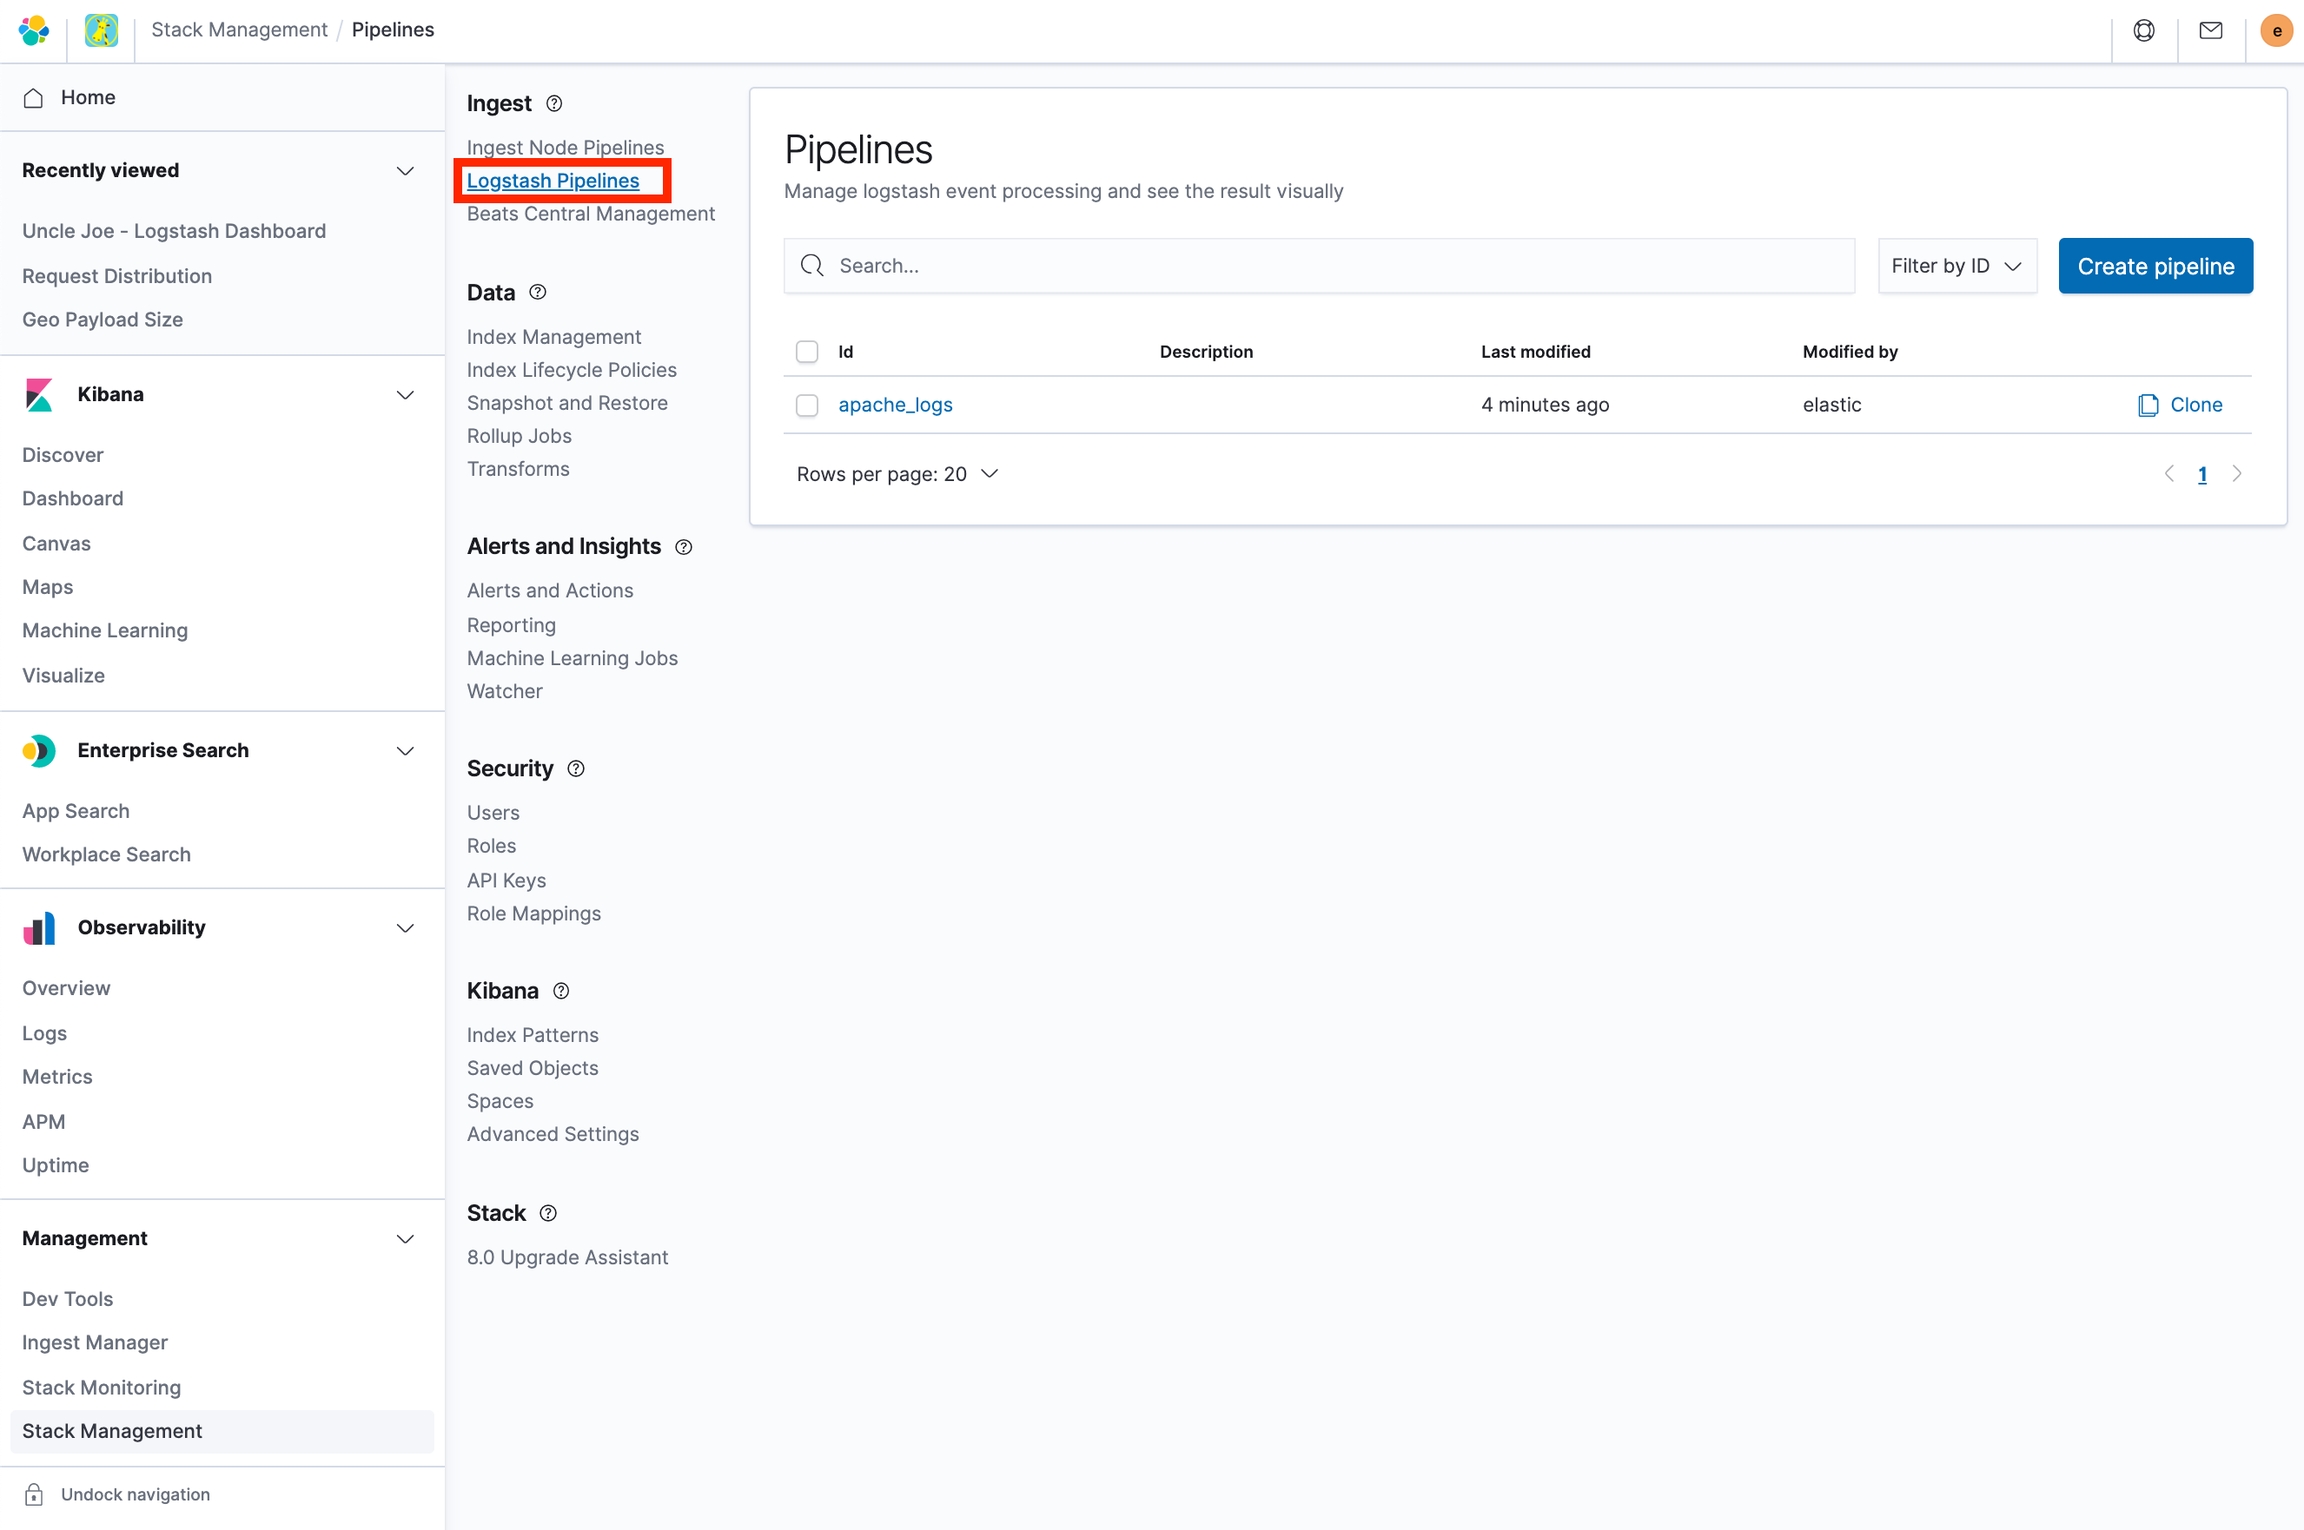Click the Elastic logo icon
Screen dimensions: 2304x1530
point(34,30)
